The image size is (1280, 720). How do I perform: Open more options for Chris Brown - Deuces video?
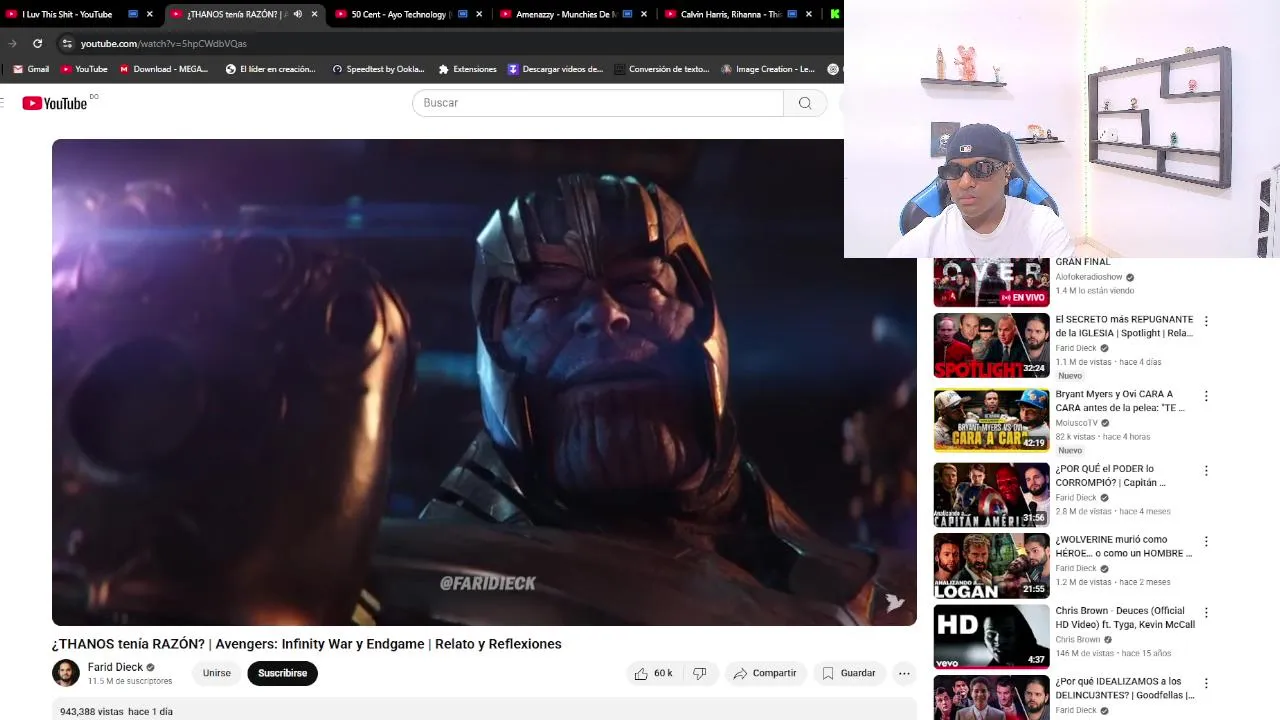pyautogui.click(x=1206, y=612)
